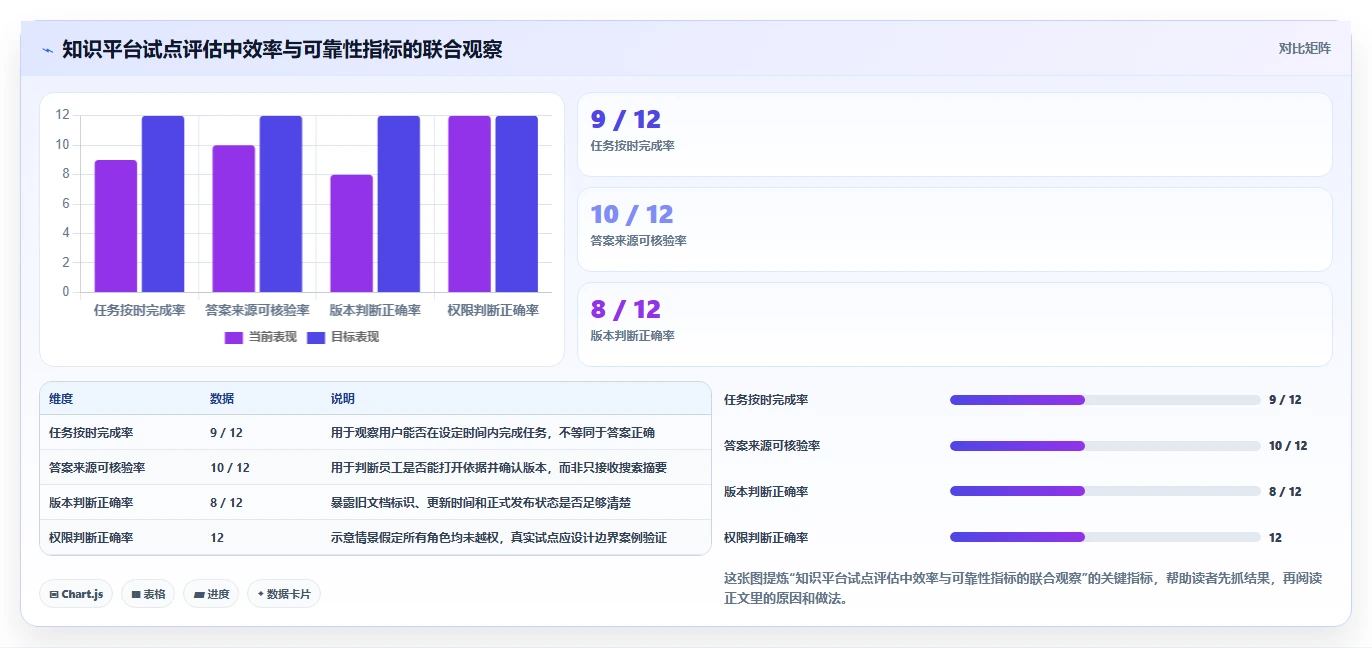Click the 9 / 12 任务按时完成率 data card
This screenshot has width=1372, height=648.
point(955,135)
